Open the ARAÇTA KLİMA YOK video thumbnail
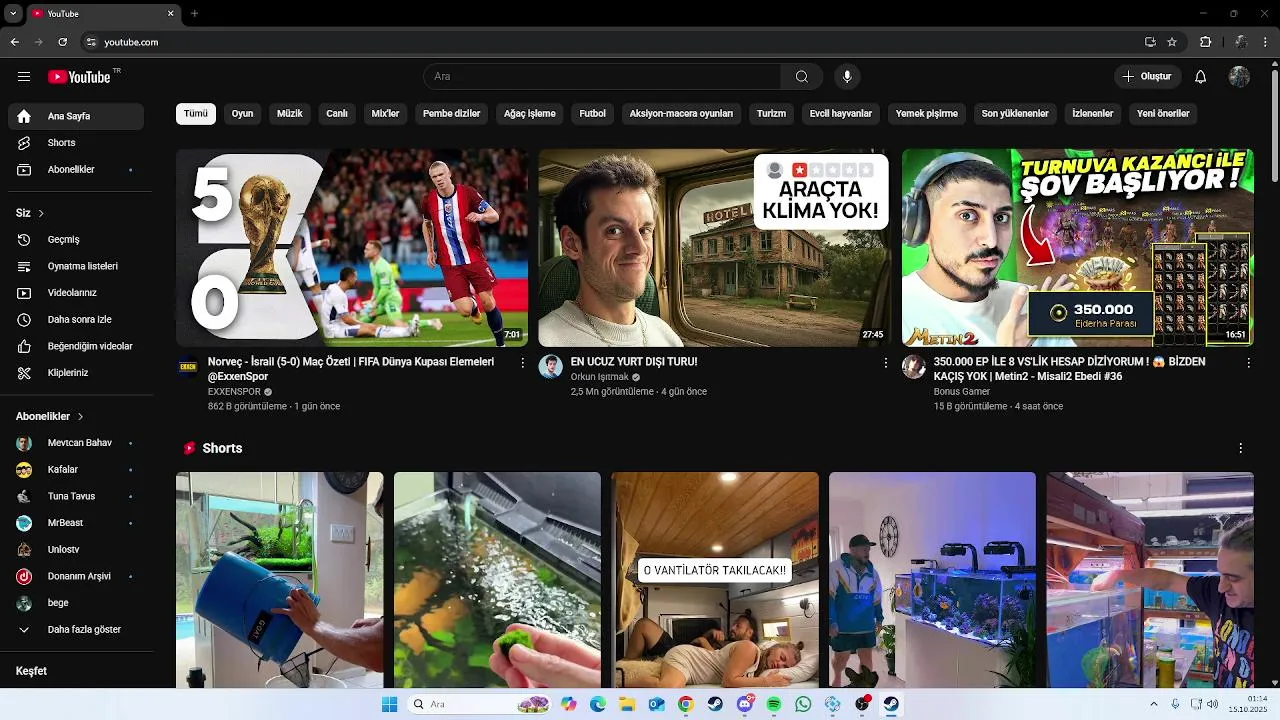Viewport: 1280px width, 720px height. pos(714,247)
